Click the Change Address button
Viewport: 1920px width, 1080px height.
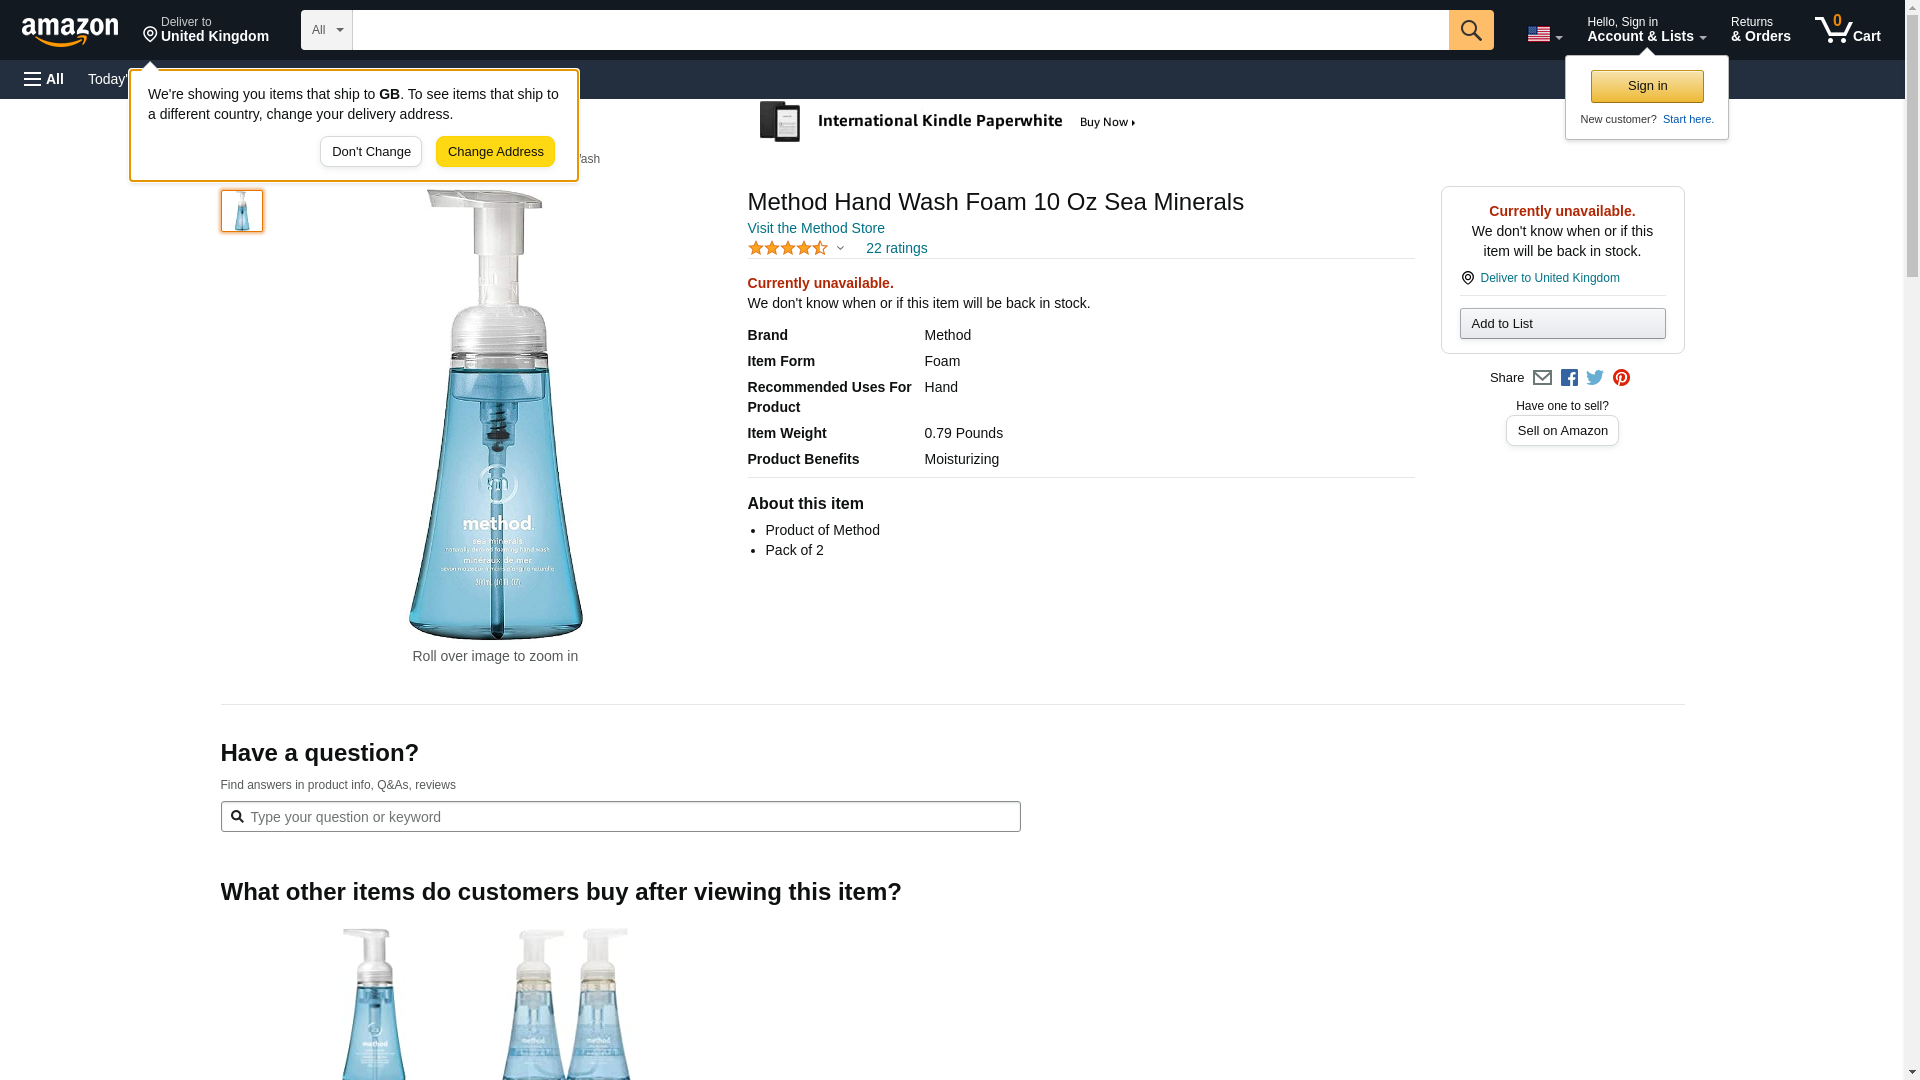(495, 152)
